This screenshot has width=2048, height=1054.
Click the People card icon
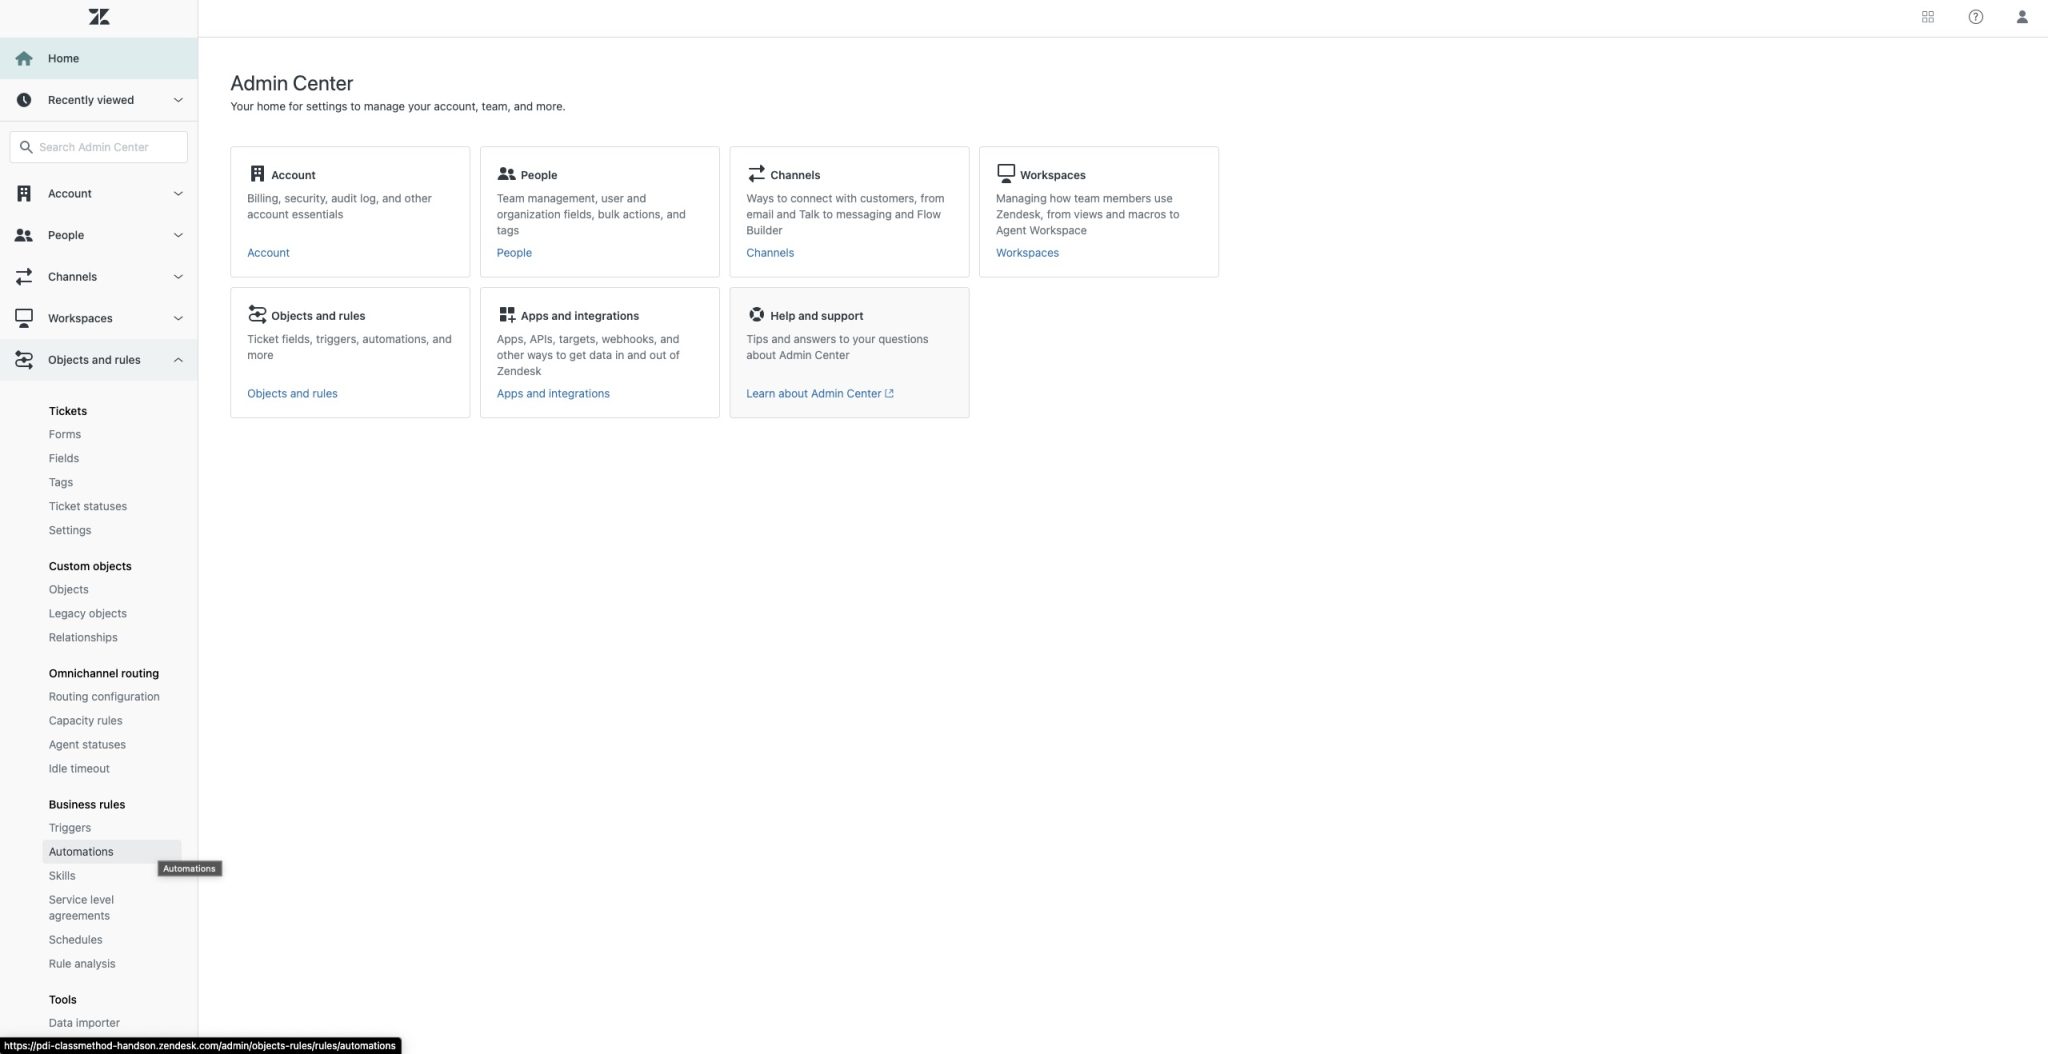point(505,174)
